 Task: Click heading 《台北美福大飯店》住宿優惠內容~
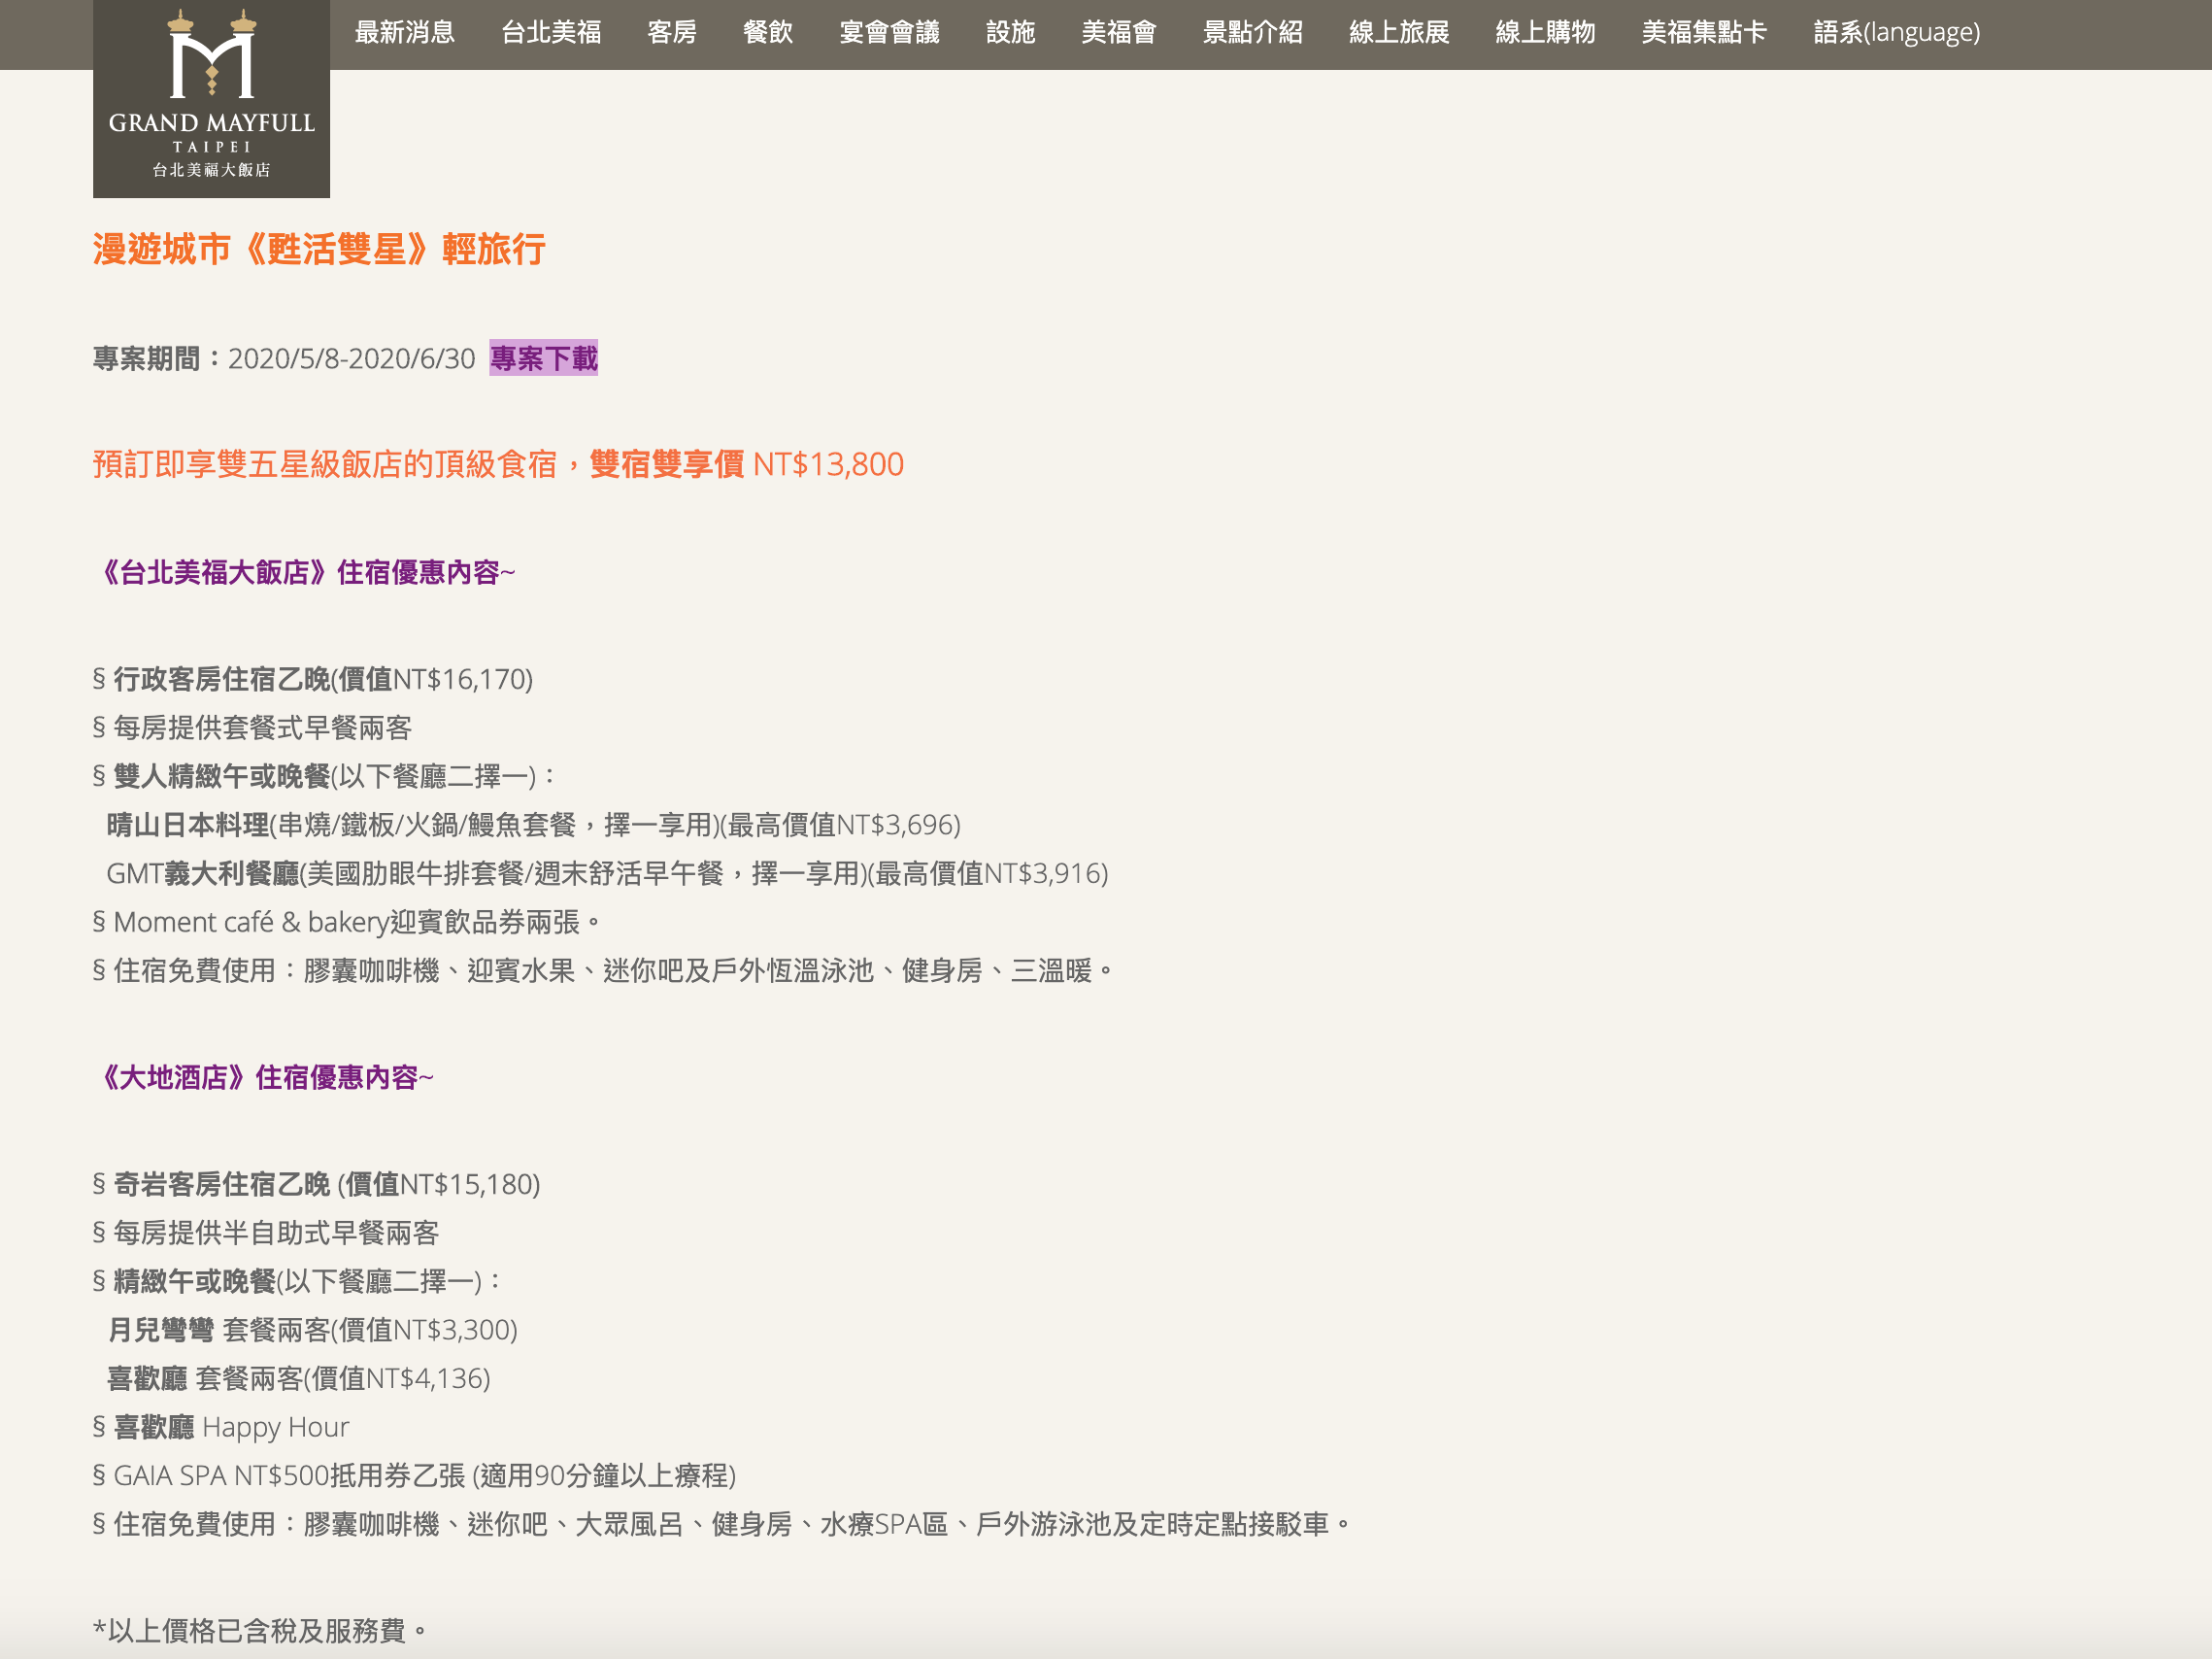(304, 572)
